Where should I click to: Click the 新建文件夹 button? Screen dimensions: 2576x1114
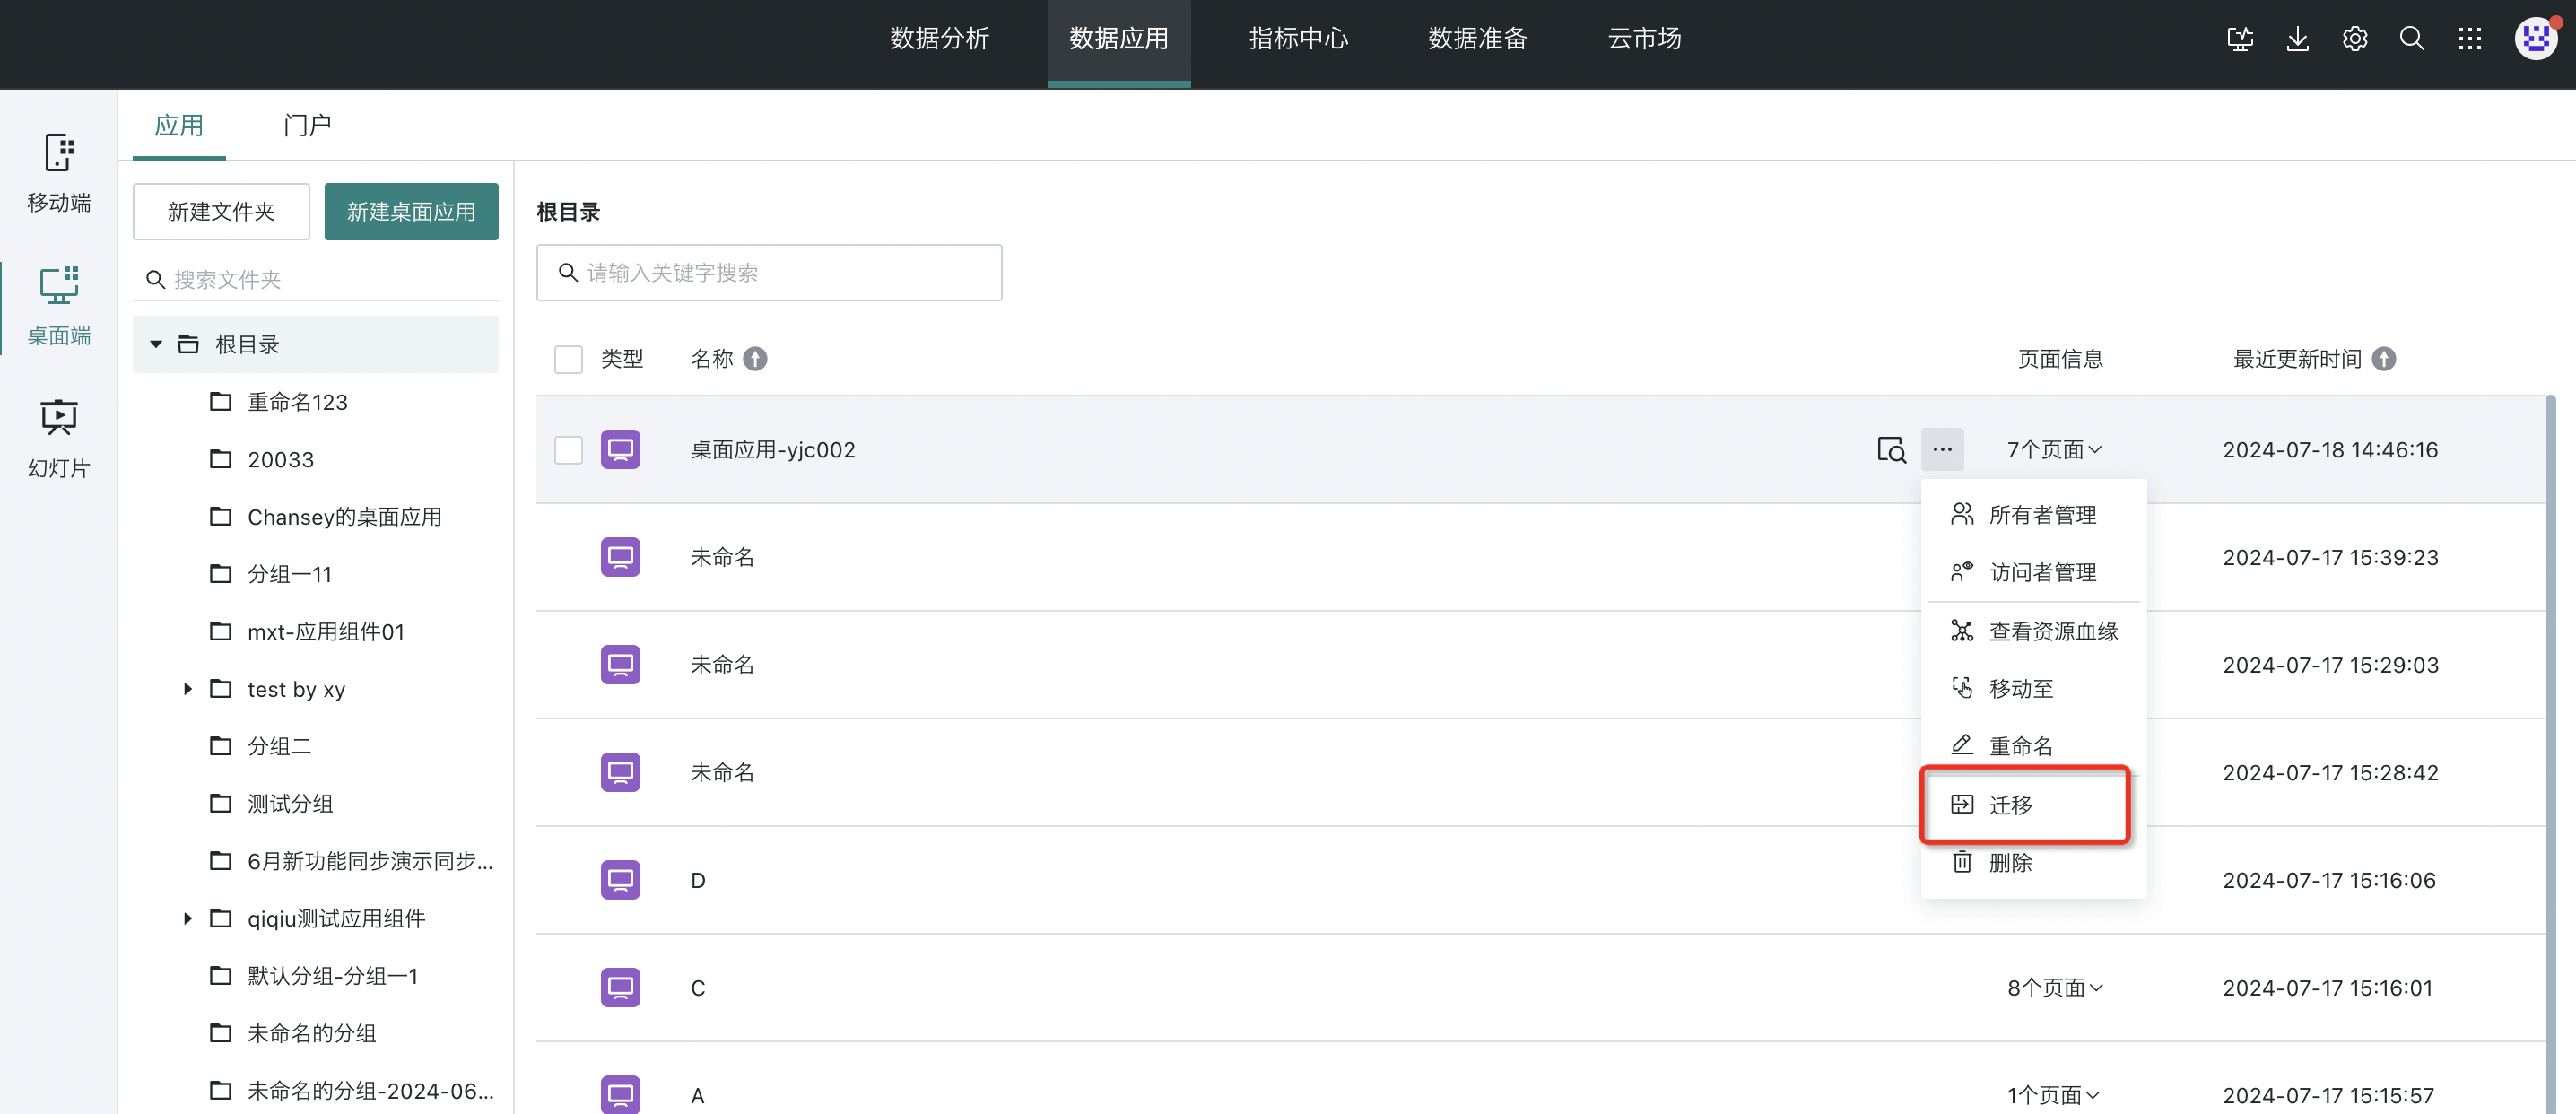pos(221,212)
